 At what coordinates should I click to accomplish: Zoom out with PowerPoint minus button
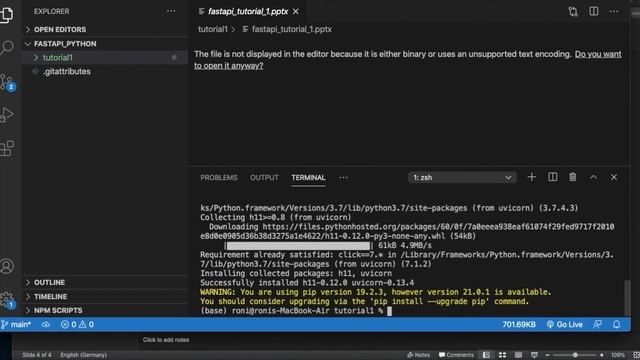click(x=548, y=355)
